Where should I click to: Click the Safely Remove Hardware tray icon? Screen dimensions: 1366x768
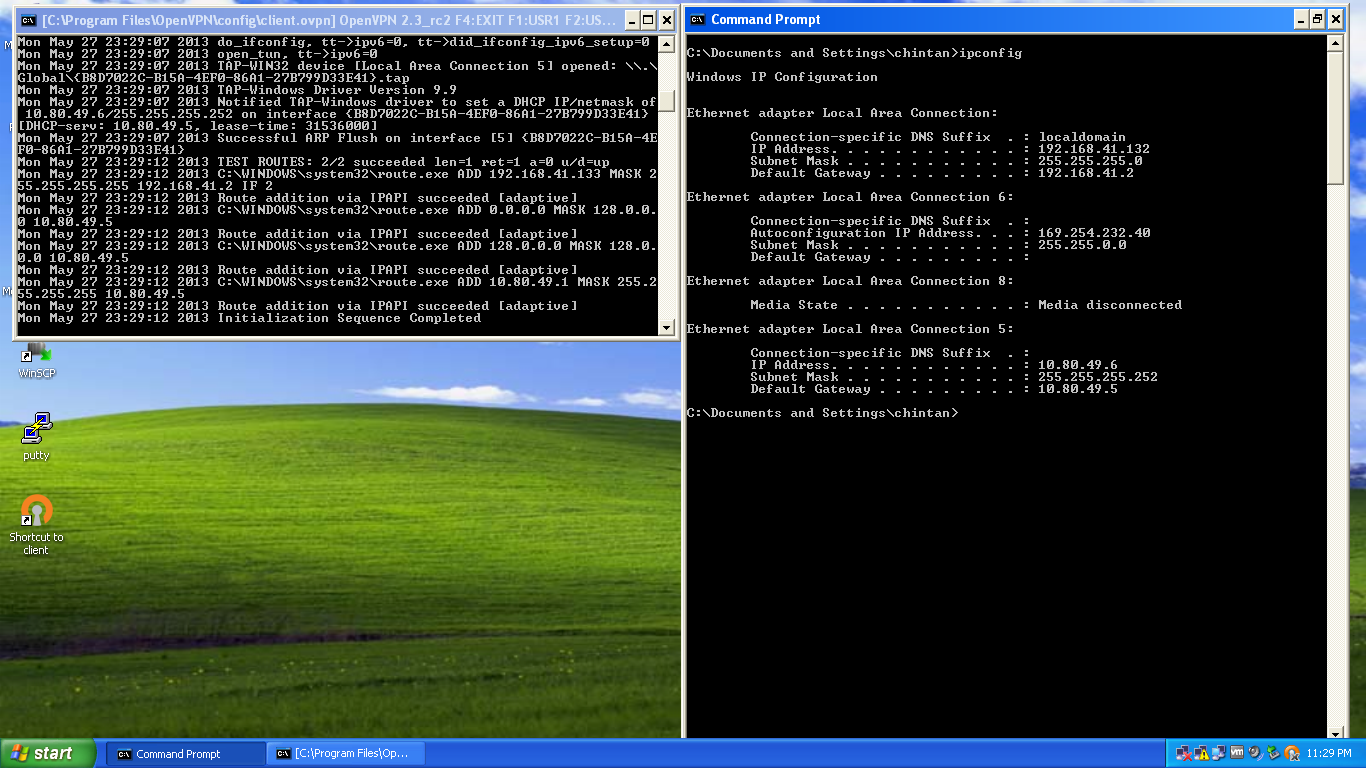point(1273,753)
